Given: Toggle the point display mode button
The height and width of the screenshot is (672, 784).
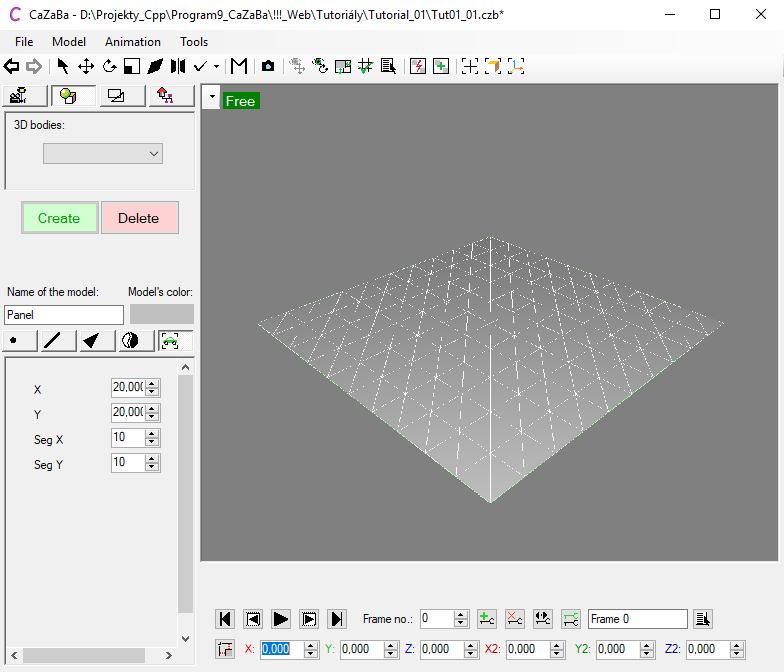Looking at the screenshot, I should tap(19, 341).
